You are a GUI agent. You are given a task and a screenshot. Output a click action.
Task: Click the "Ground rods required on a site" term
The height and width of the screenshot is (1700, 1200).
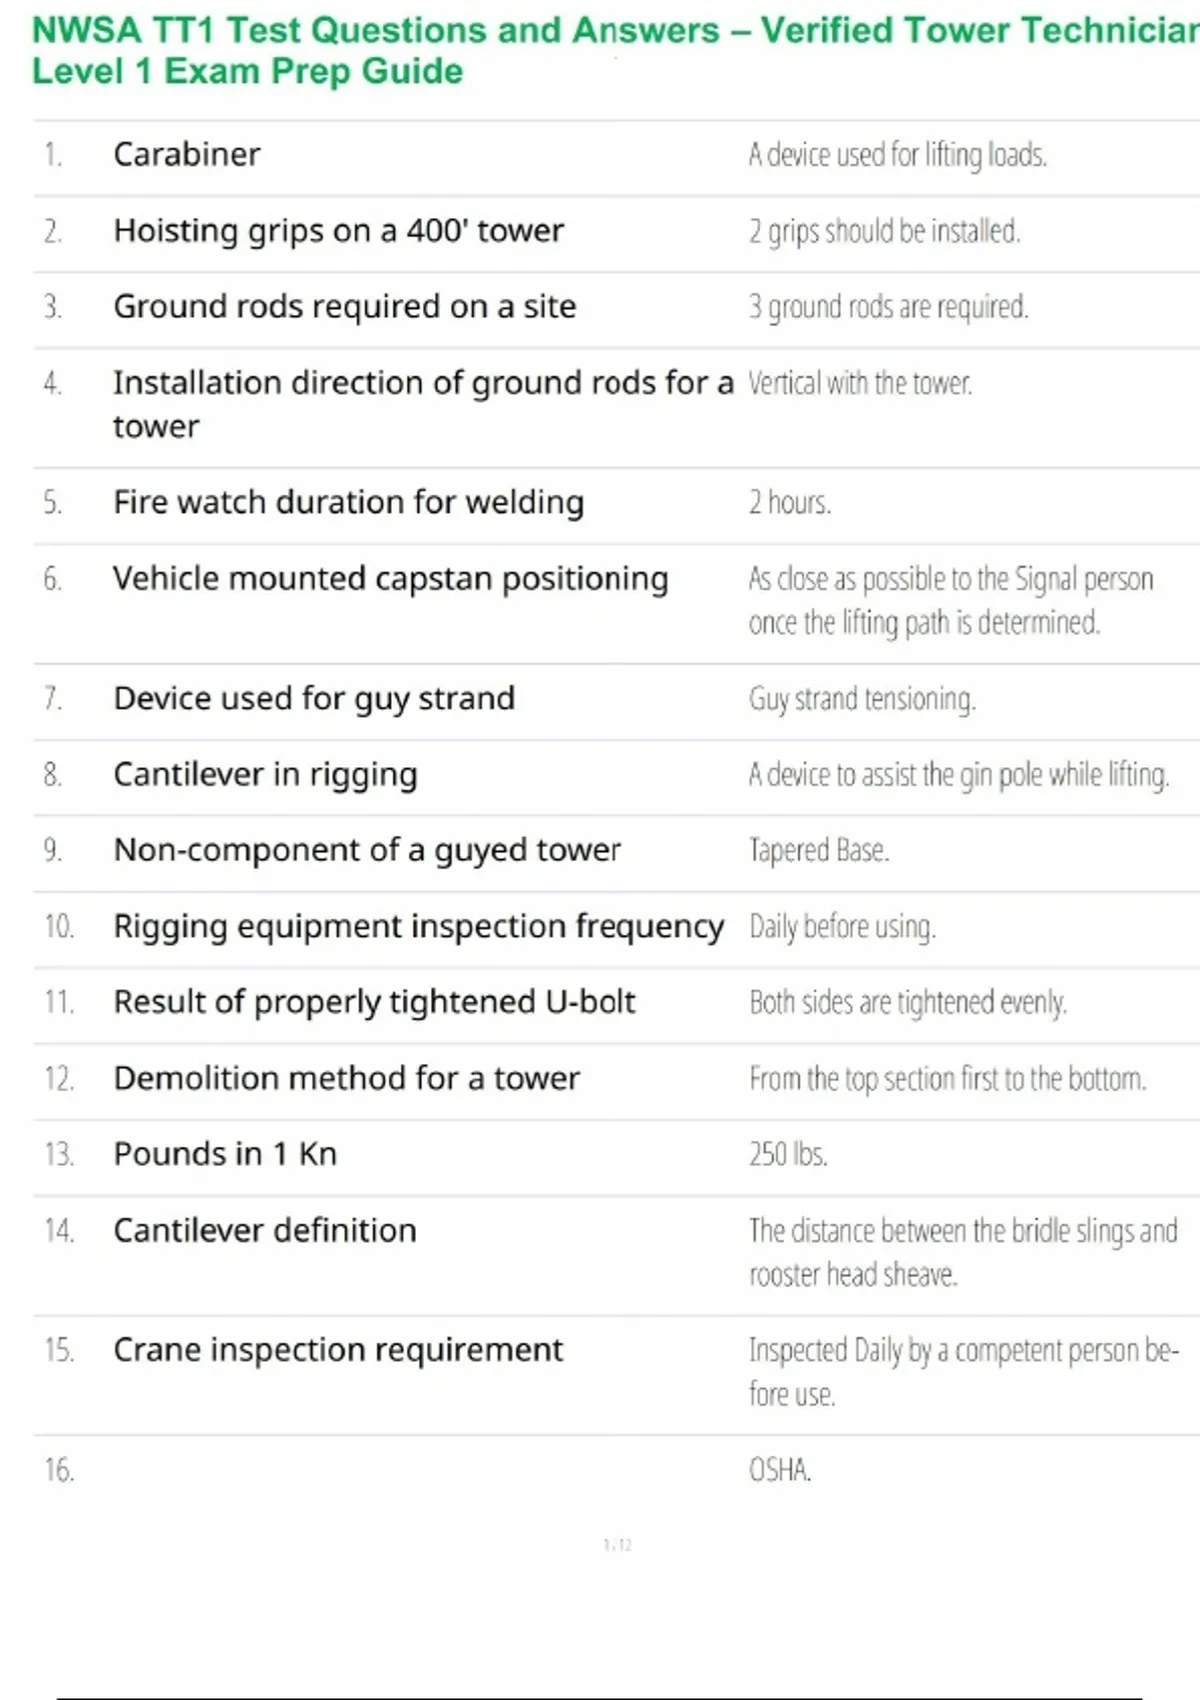[x=344, y=307]
